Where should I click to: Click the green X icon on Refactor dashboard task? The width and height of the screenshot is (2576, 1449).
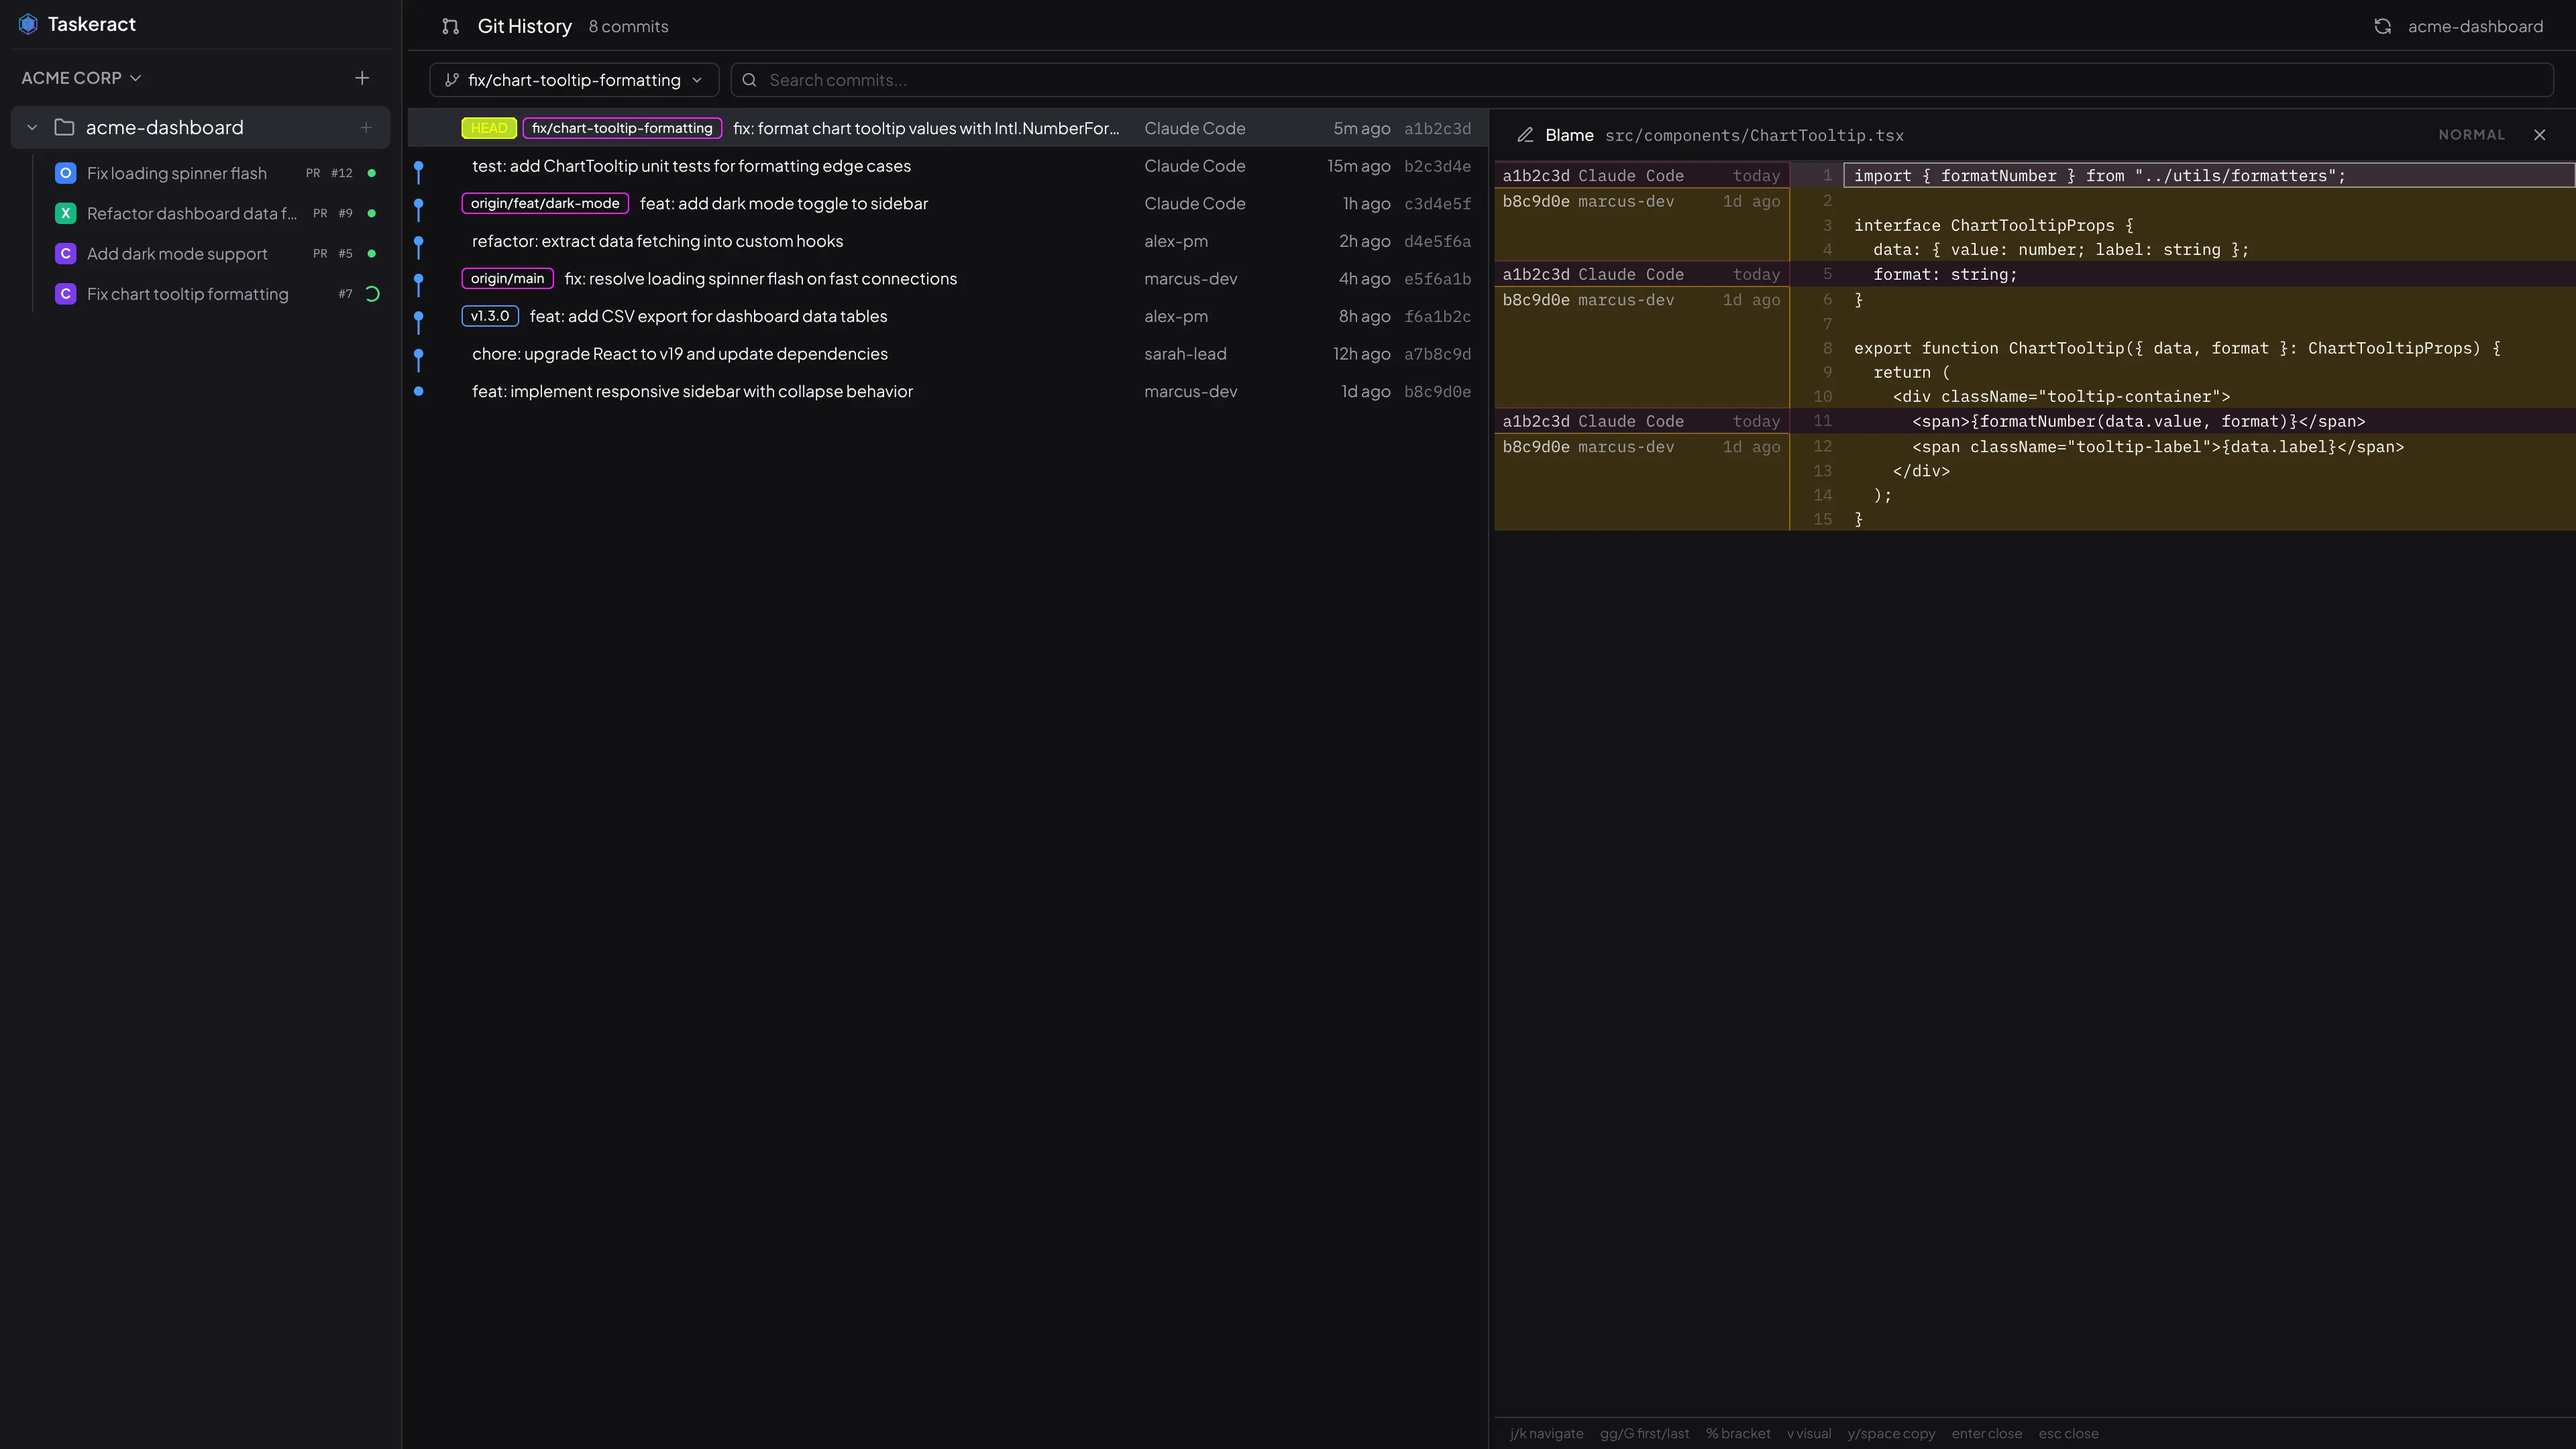64,213
